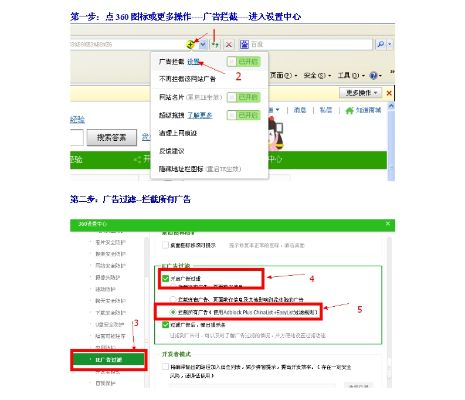
Task: Select 清理上网痕迹 in the popup menu
Action: (x=178, y=133)
